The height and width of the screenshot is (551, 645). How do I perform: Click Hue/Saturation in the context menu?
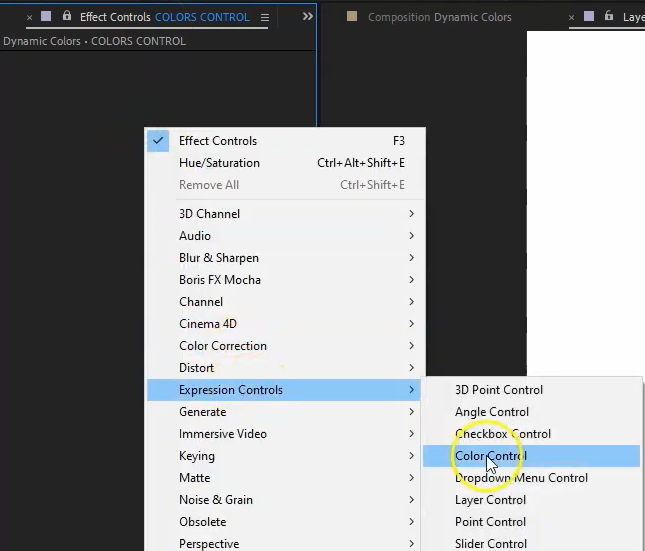click(219, 163)
